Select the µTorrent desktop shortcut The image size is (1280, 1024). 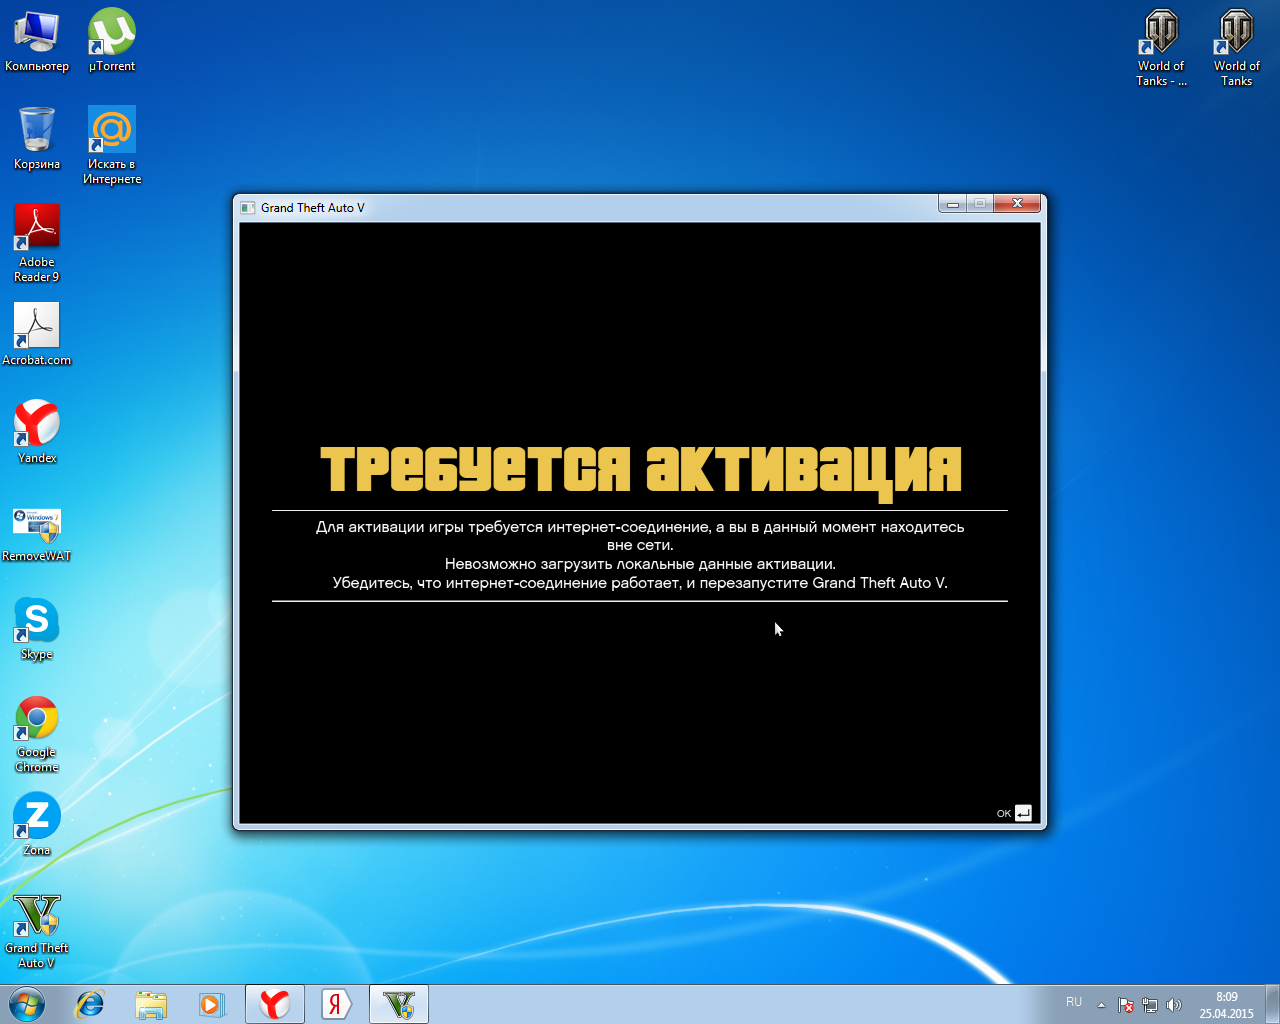[112, 41]
